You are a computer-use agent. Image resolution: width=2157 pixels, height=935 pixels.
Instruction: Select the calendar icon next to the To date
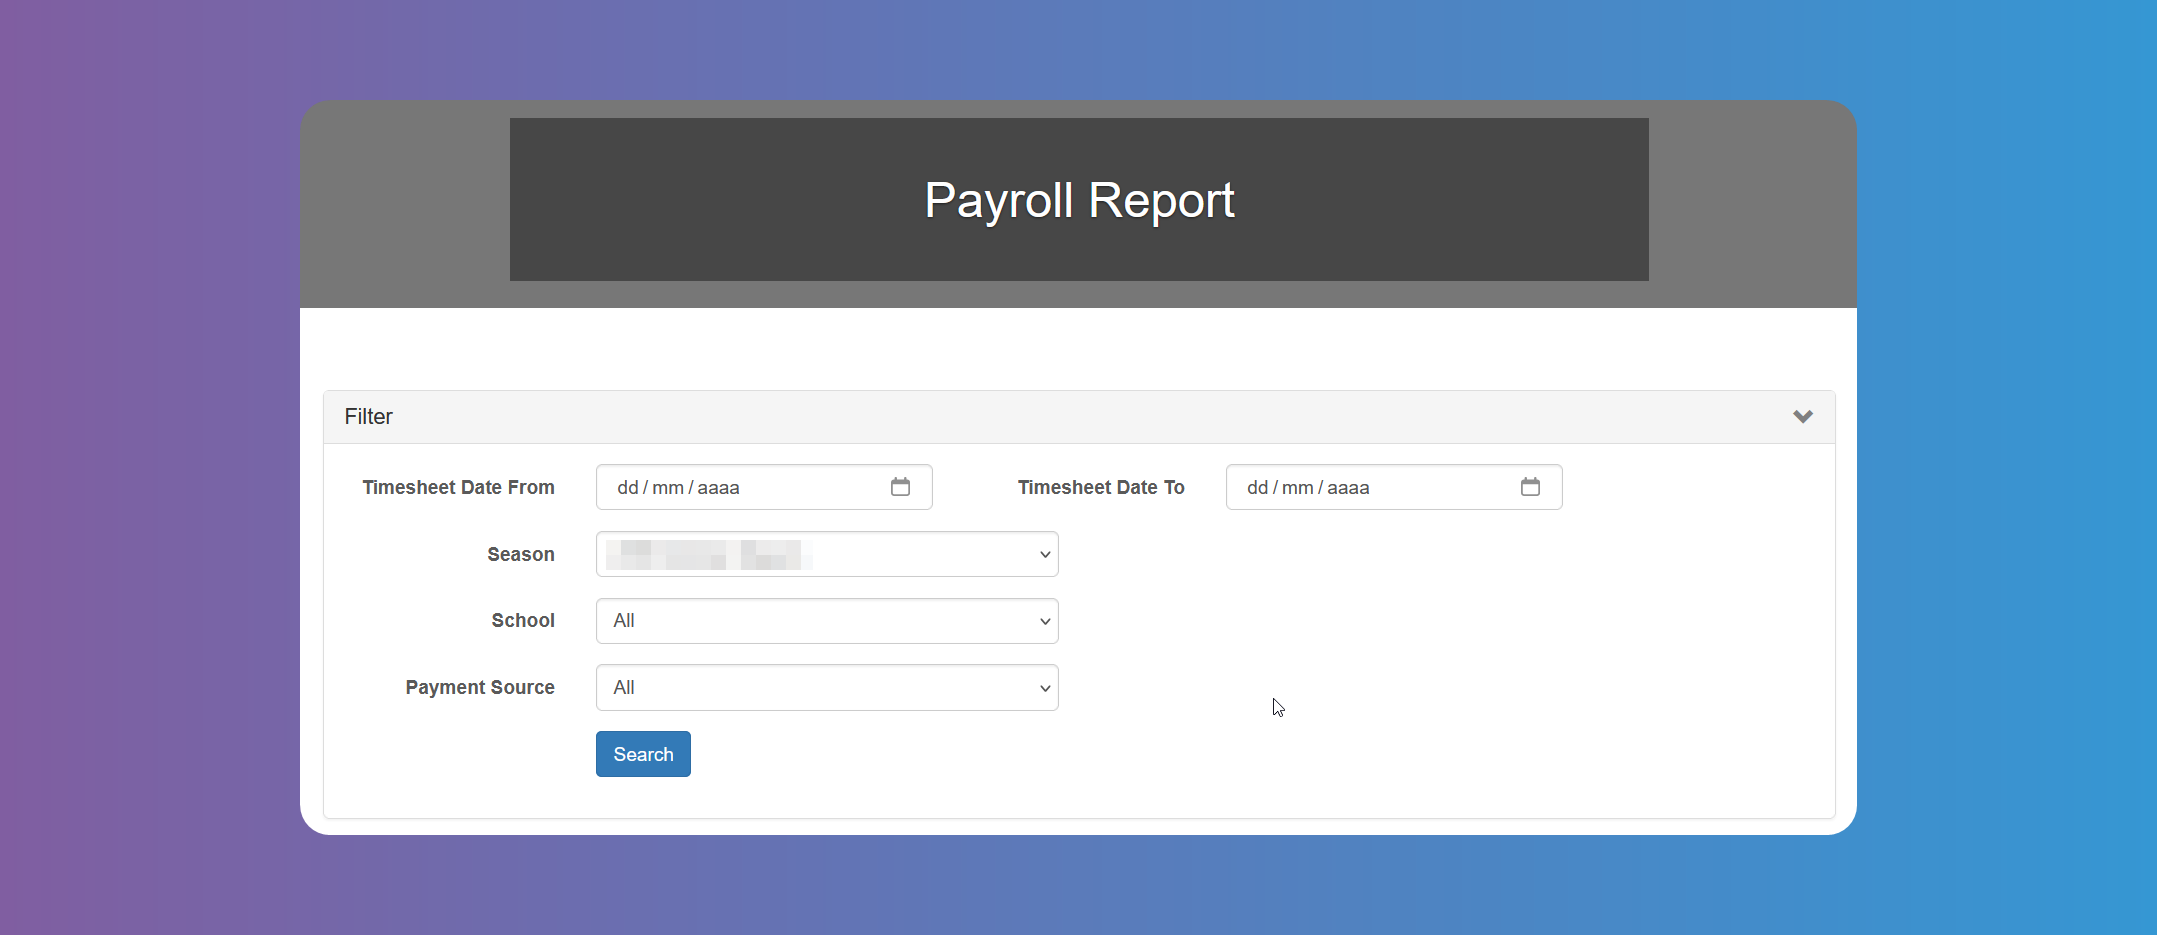pos(1530,487)
